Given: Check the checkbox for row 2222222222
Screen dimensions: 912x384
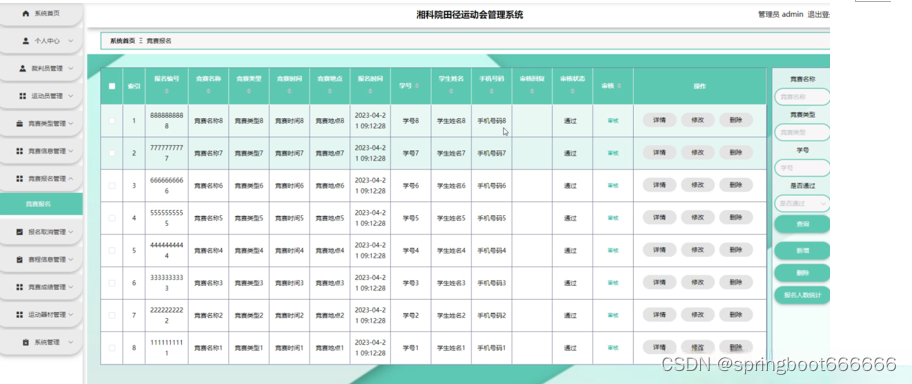Looking at the screenshot, I should pos(112,315).
